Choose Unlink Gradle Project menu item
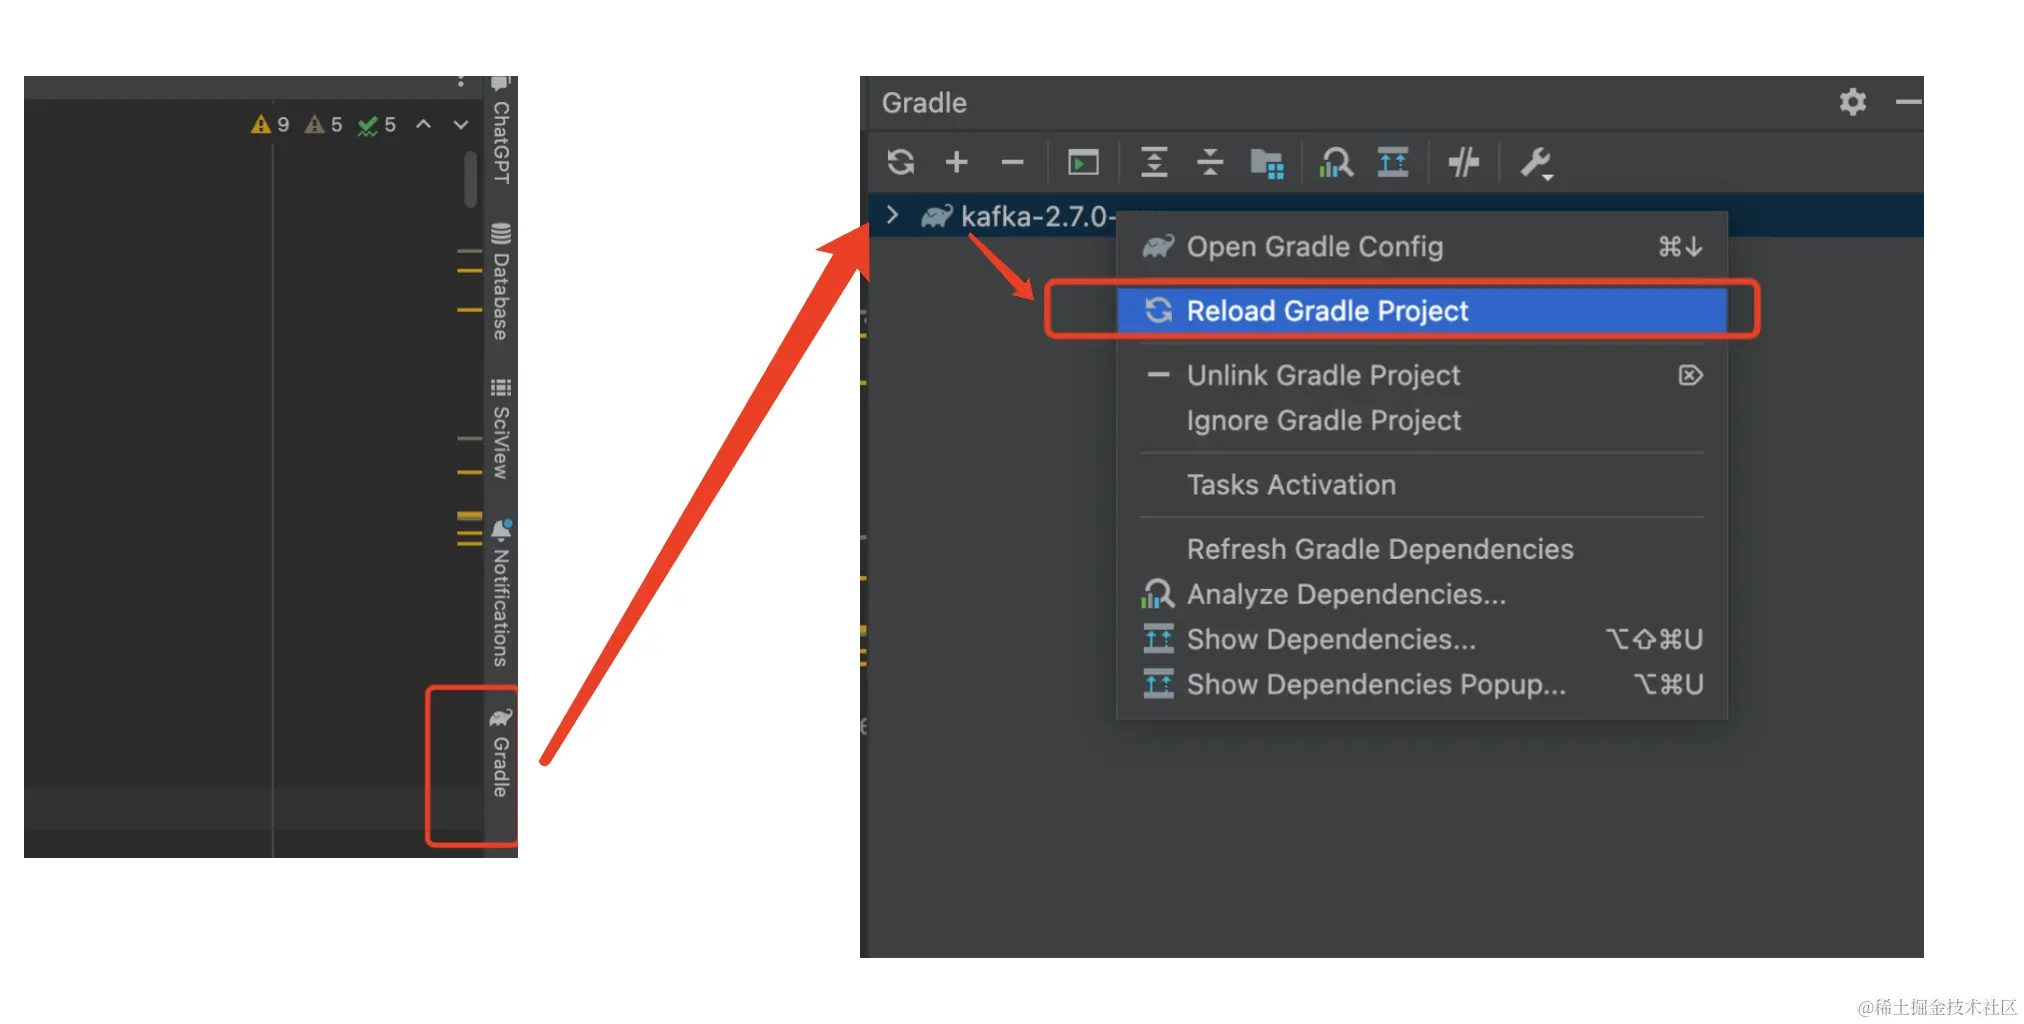This screenshot has height=1024, width=2024. 1421,375
